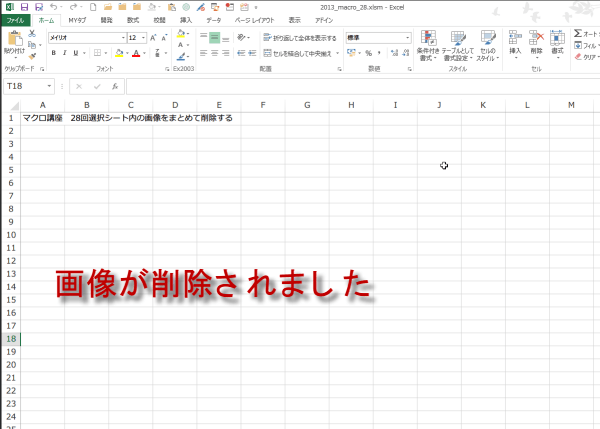
Task: Click the Borders grid icon
Action: click(x=98, y=53)
